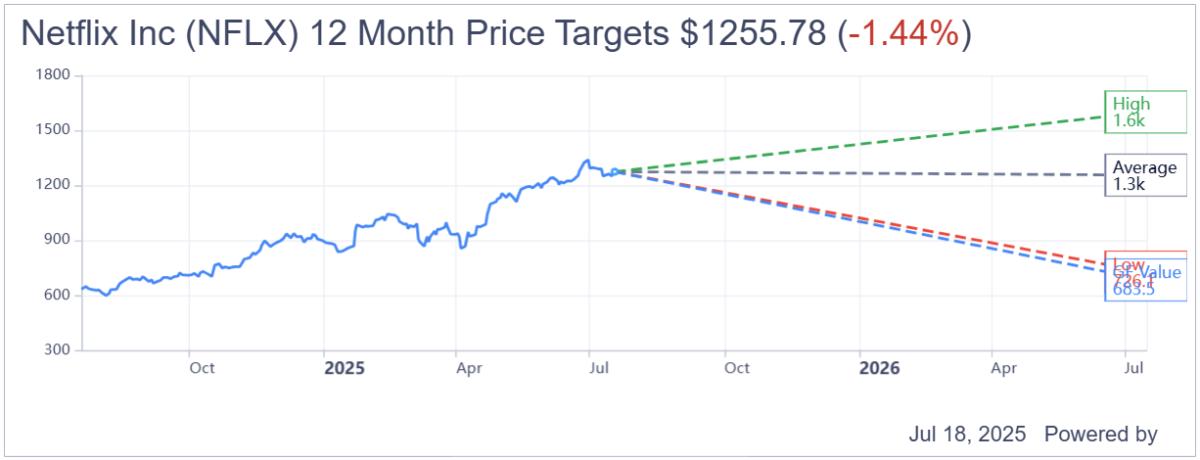The height and width of the screenshot is (460, 1200).
Task: Click the Oct label preceding 2025
Action: click(202, 368)
